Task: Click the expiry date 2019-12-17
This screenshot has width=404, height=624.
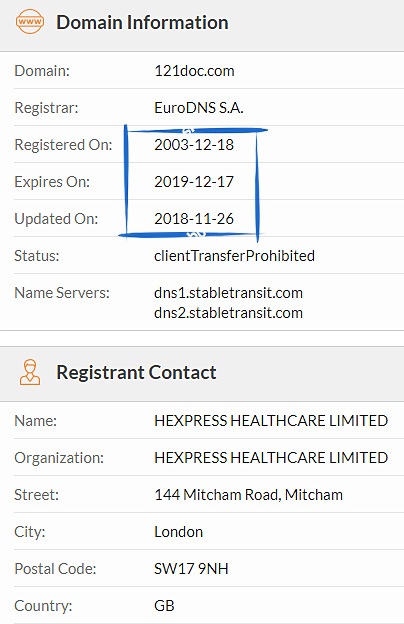Action: 194,182
